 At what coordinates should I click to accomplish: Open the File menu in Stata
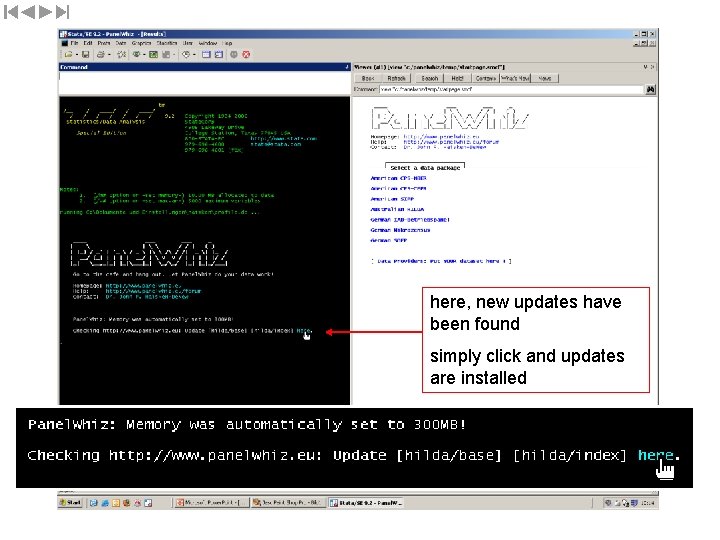(x=74, y=43)
